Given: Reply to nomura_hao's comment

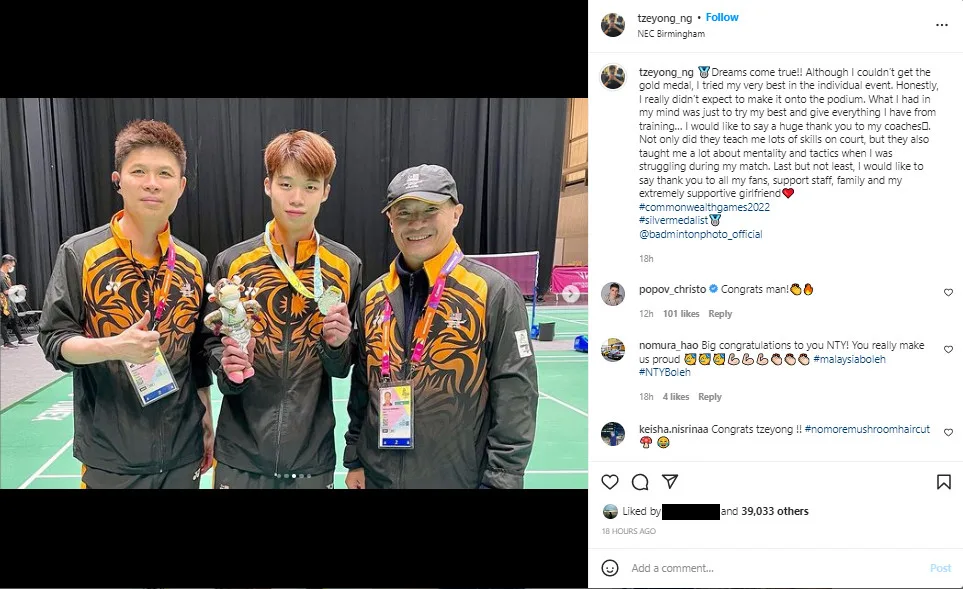Looking at the screenshot, I should pyautogui.click(x=710, y=397).
